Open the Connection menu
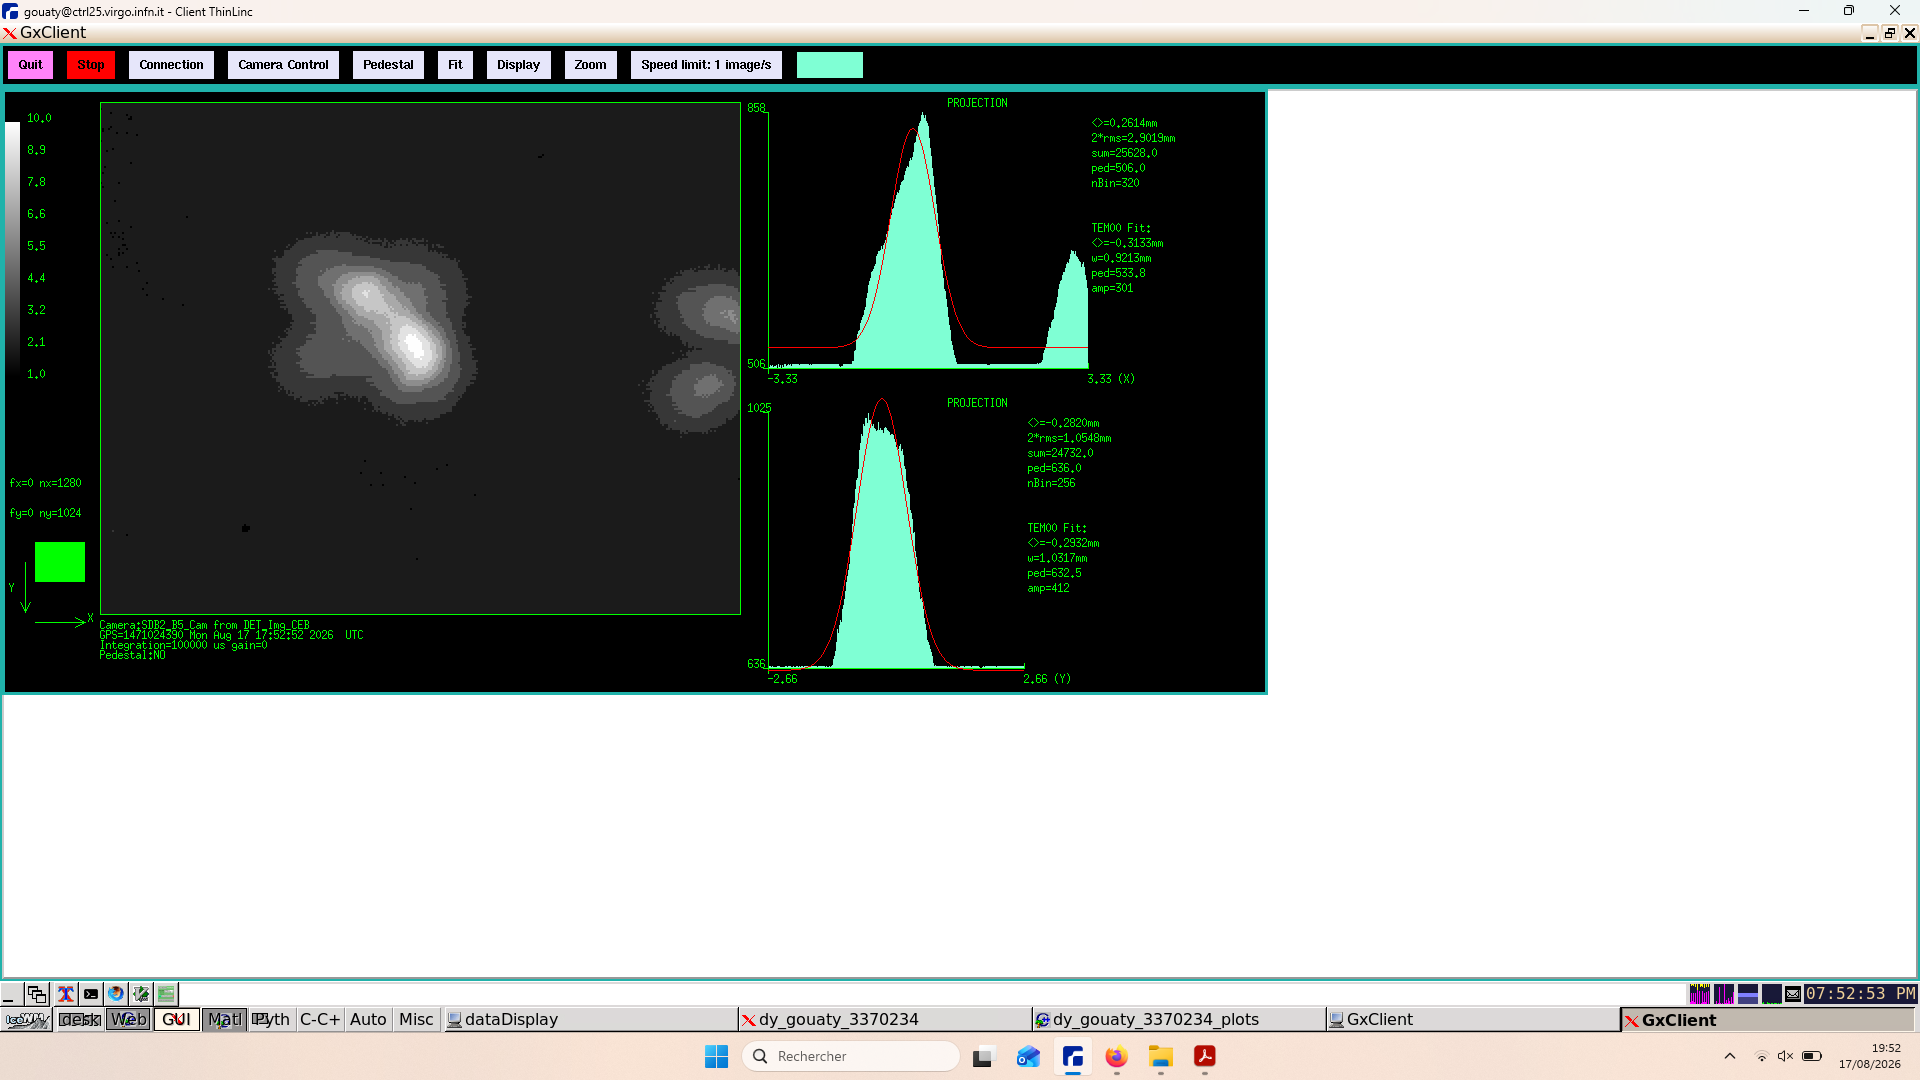The width and height of the screenshot is (1920, 1080). point(171,65)
